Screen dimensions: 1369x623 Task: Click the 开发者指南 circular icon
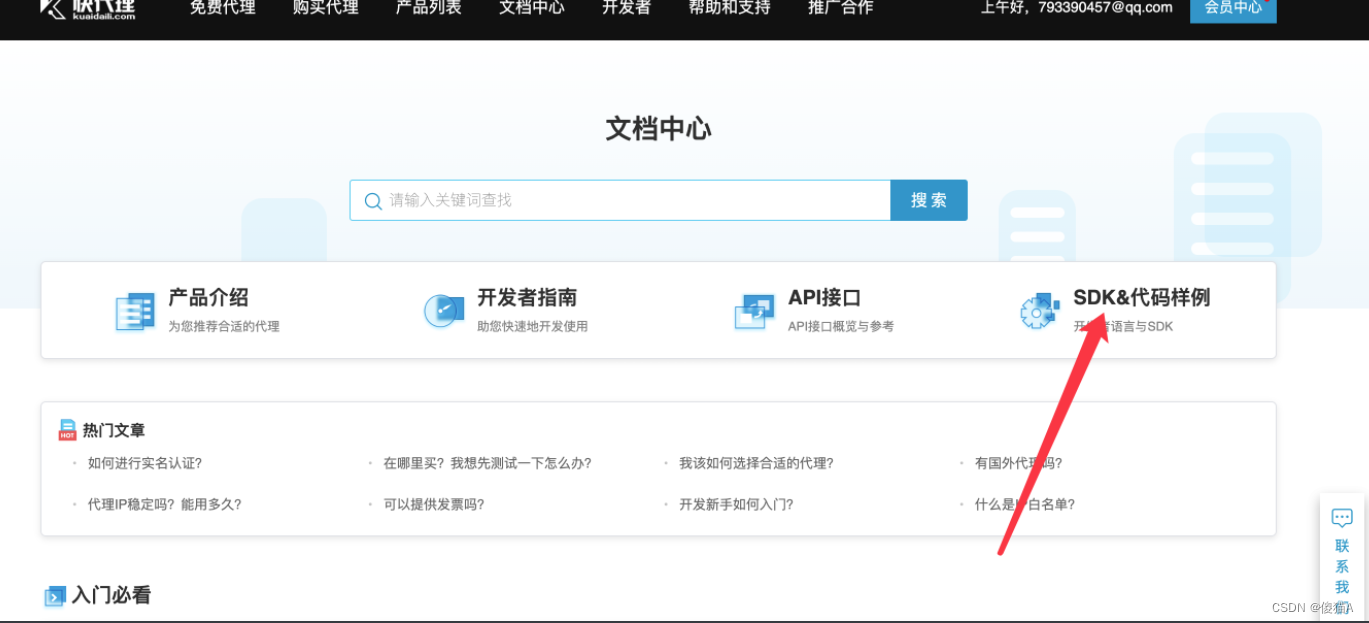click(x=444, y=311)
